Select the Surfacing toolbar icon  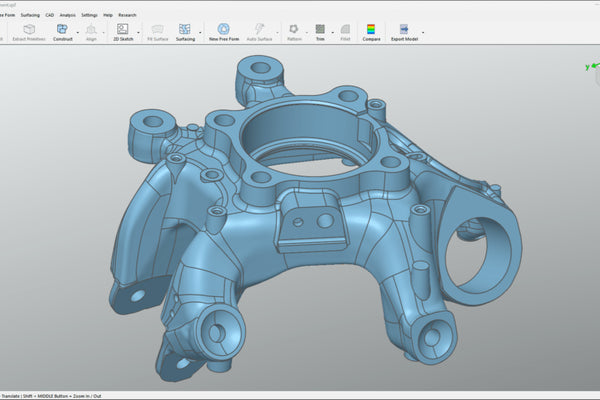[x=185, y=30]
